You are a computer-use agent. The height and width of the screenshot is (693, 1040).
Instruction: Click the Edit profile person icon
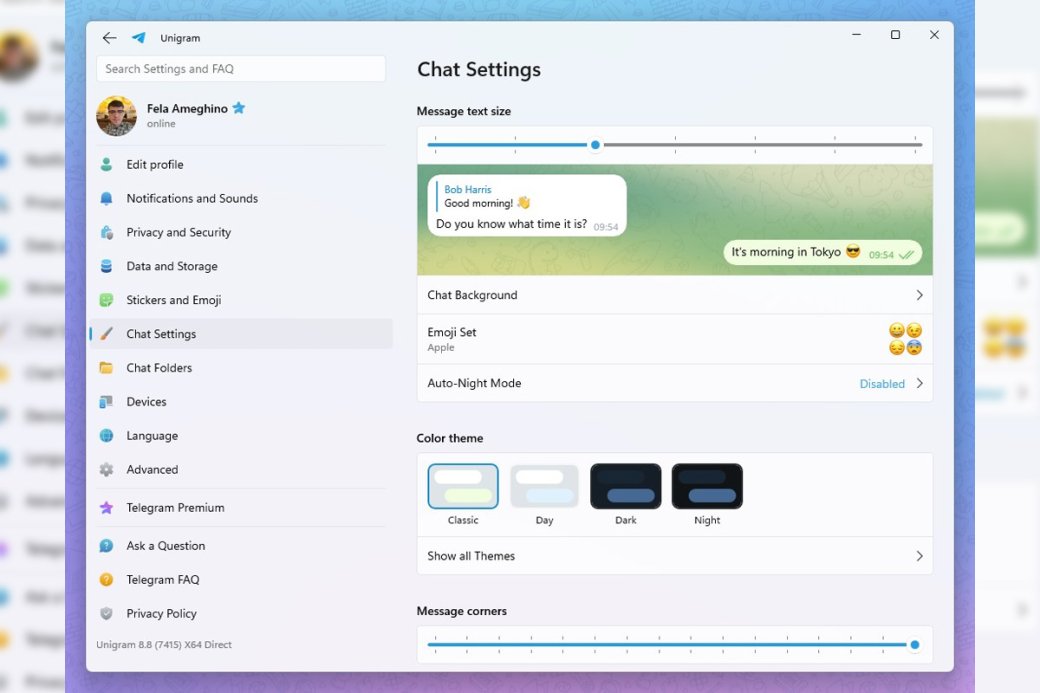106,164
